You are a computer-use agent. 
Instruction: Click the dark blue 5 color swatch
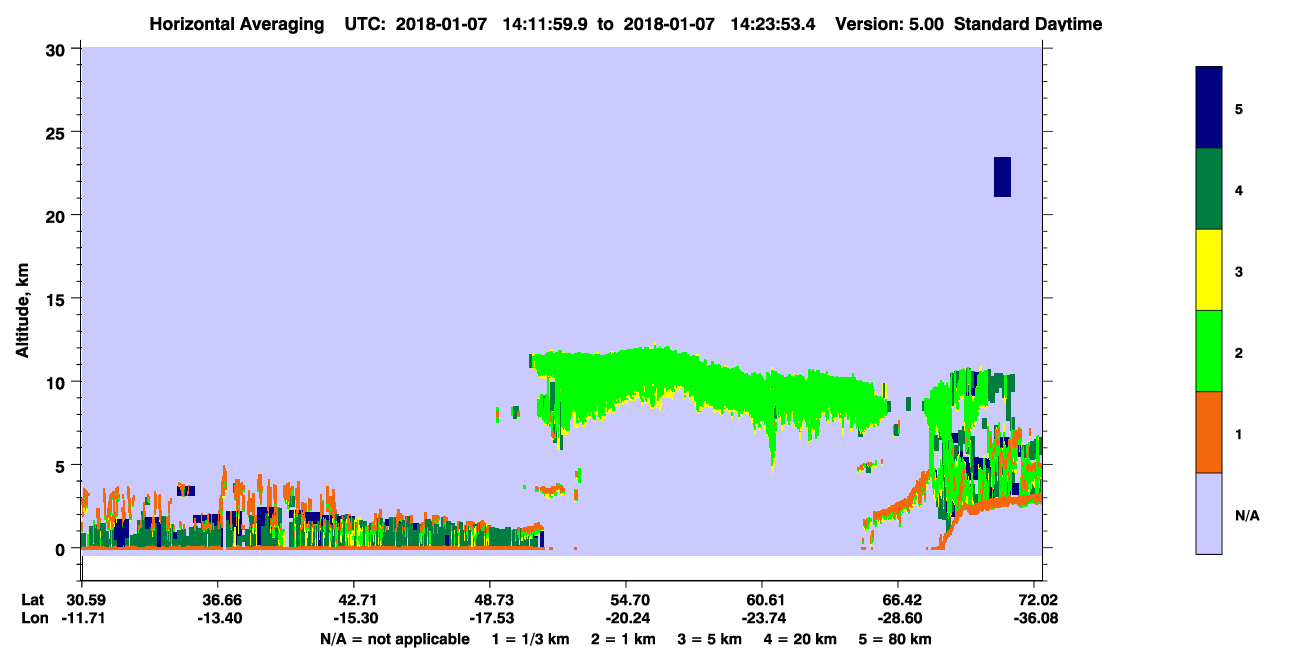click(x=1208, y=108)
